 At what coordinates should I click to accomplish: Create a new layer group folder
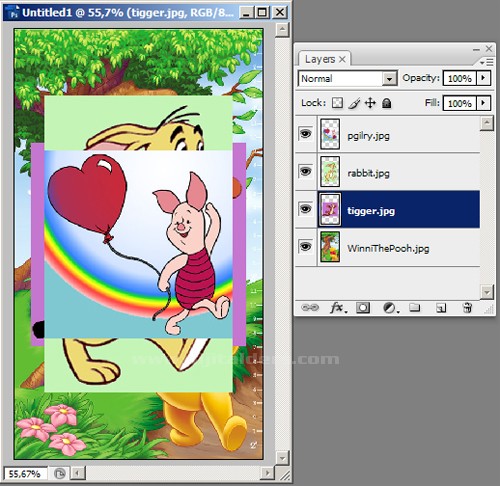414,307
